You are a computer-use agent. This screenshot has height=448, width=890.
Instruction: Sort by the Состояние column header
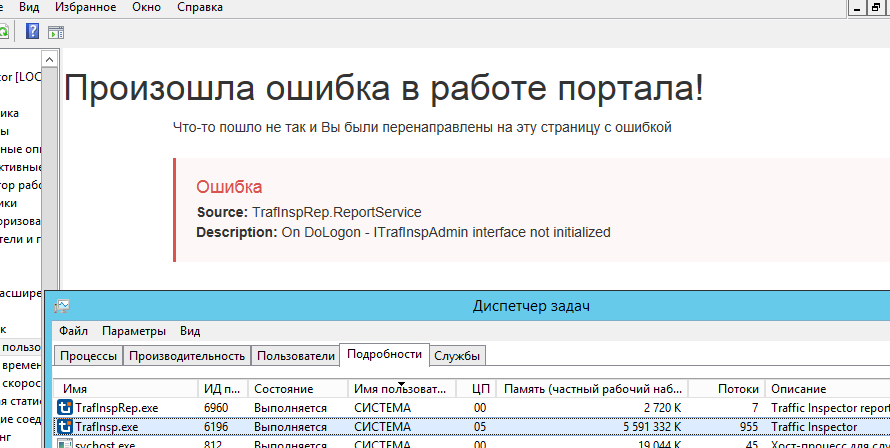pyautogui.click(x=297, y=389)
